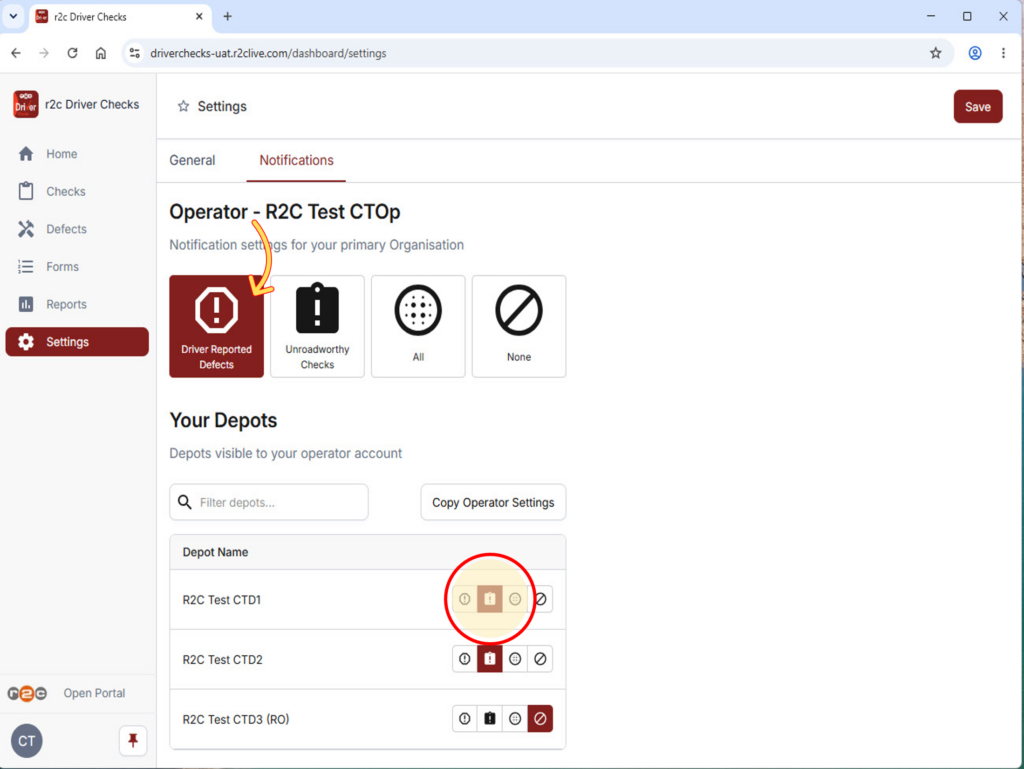The image size is (1024, 769).
Task: Set R2C Test CTD1 notifications to none
Action: click(540, 599)
